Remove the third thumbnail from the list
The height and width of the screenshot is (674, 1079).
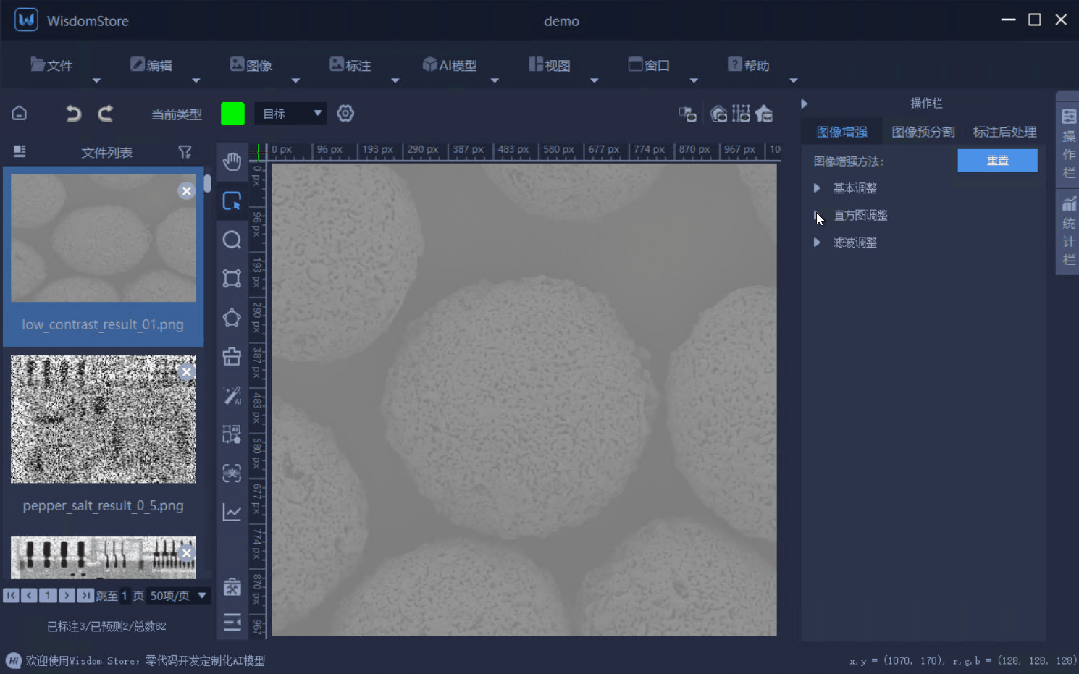186,553
